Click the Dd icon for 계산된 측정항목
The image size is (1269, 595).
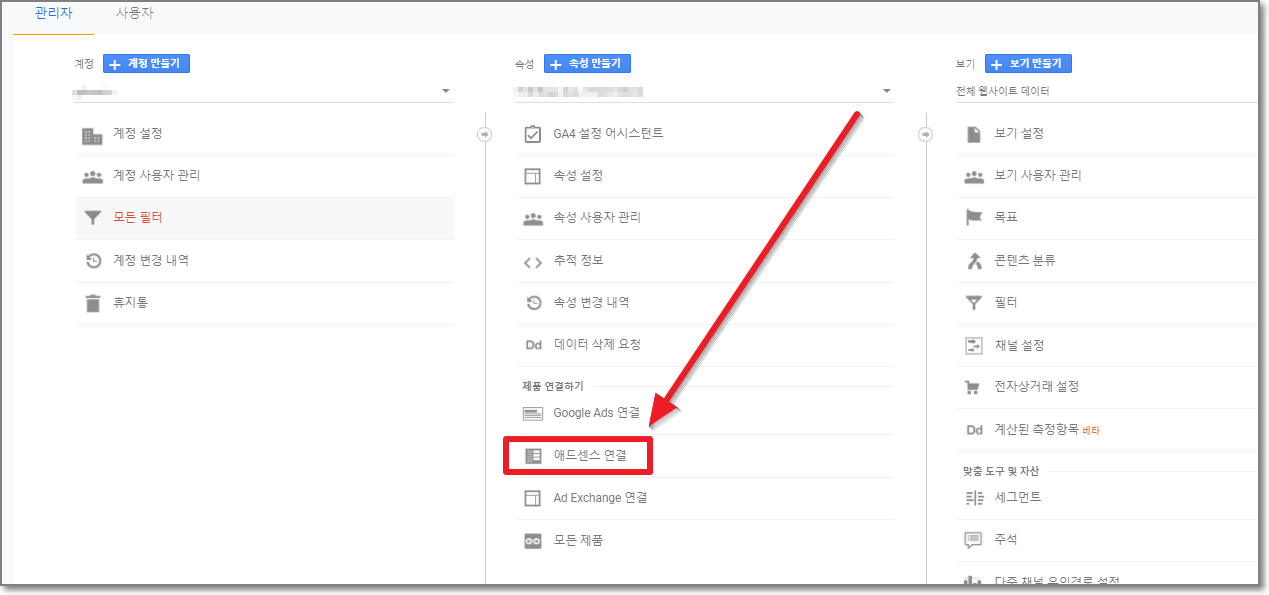(974, 430)
